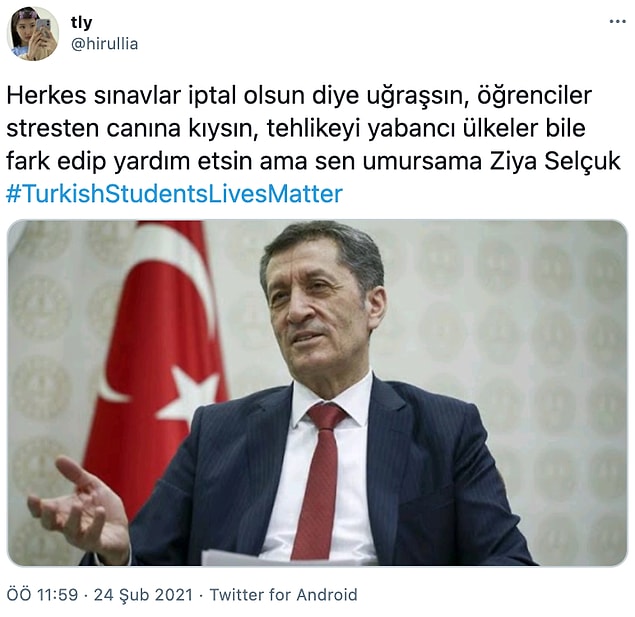Screen dimensions: 635x617
Task: Click the word stresten in the tweet
Action: [x=53, y=129]
